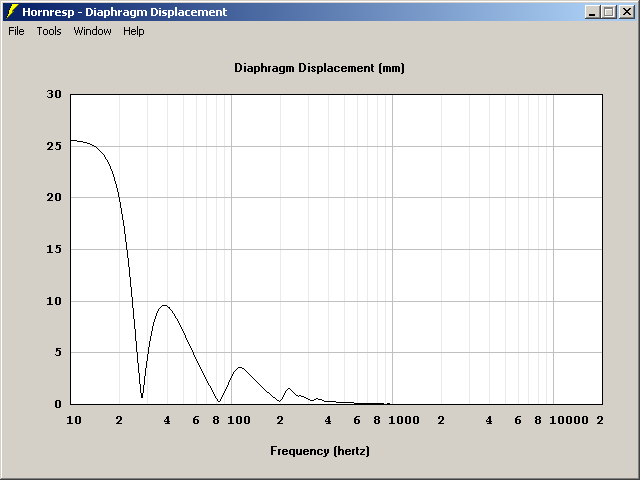Close the Diaphragm Displacement window
The width and height of the screenshot is (640, 480).
627,12
